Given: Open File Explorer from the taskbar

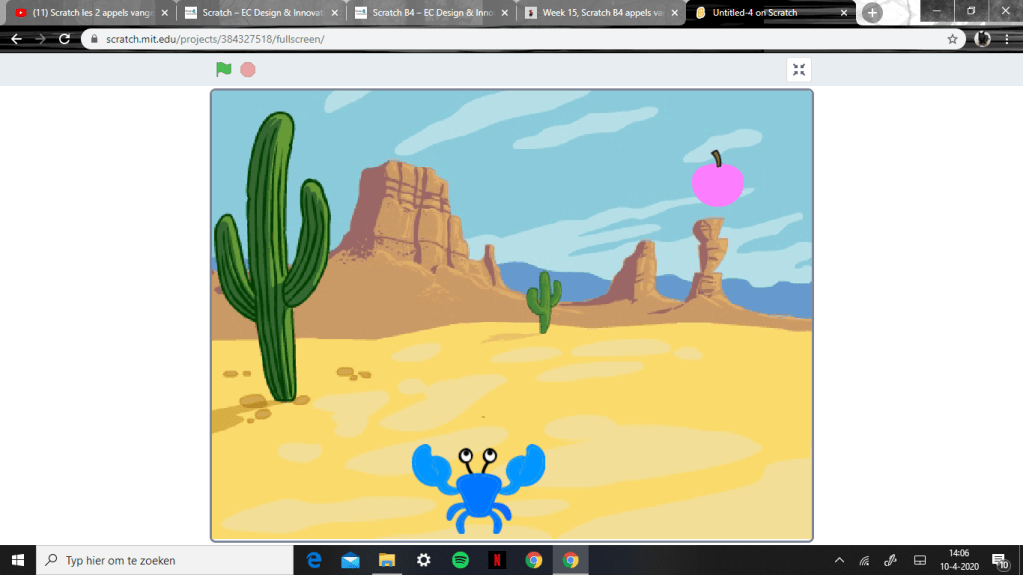Looking at the screenshot, I should point(386,560).
